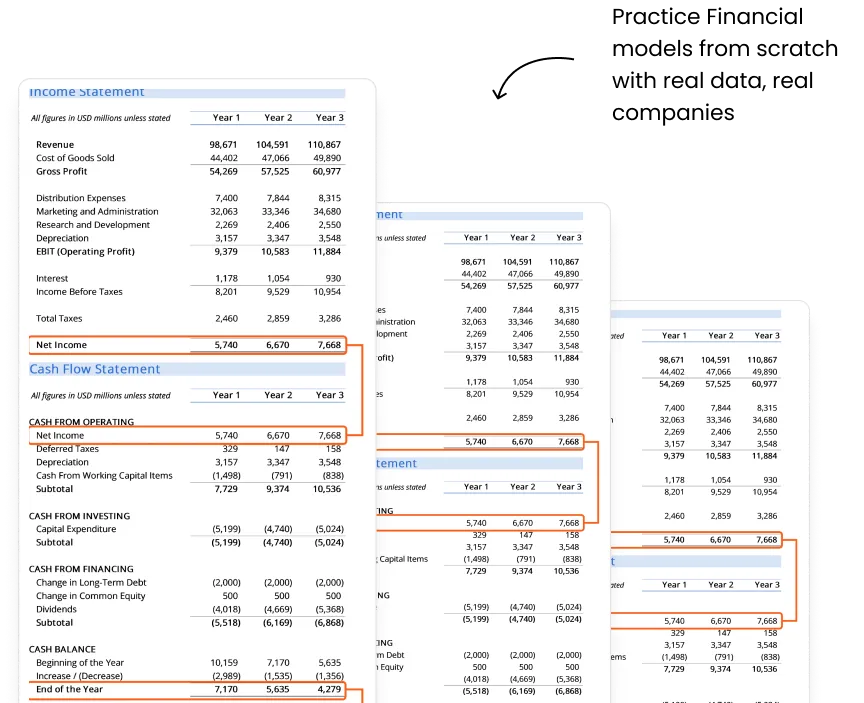Click 'Cash From Working Capital Items' label
The width and height of the screenshot is (864, 703).
[104, 475]
